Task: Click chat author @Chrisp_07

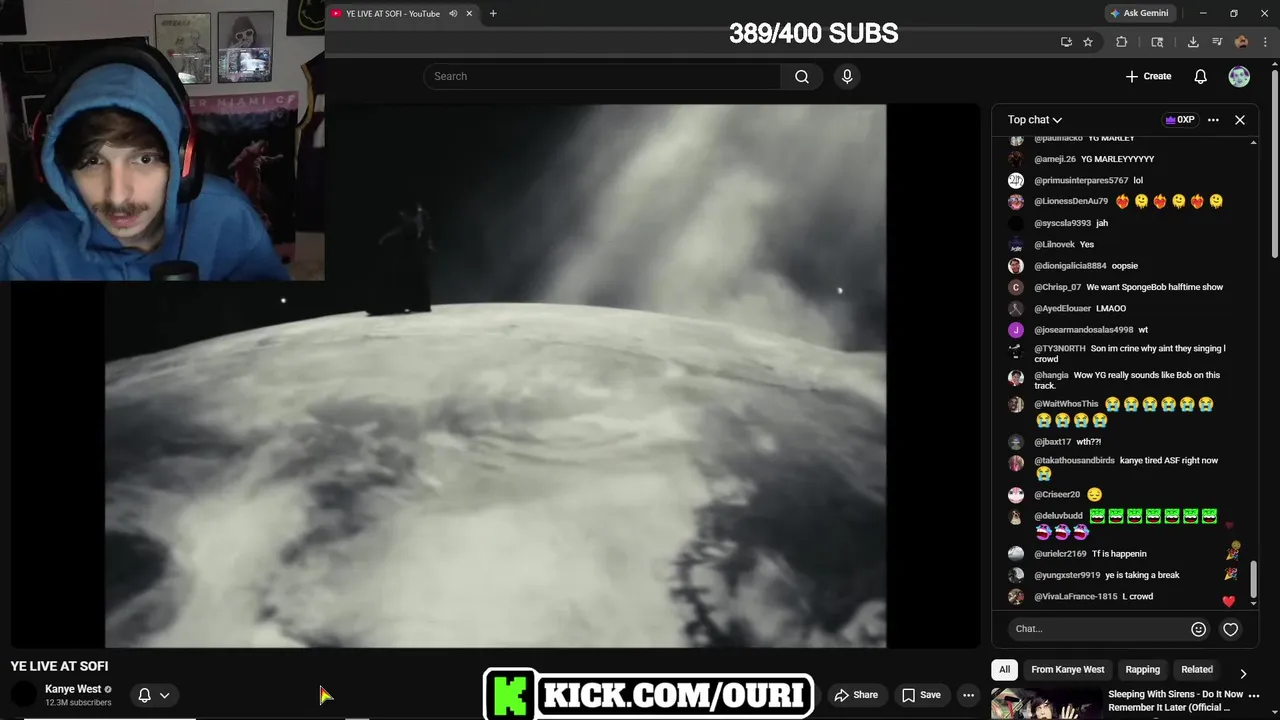Action: click(1057, 287)
